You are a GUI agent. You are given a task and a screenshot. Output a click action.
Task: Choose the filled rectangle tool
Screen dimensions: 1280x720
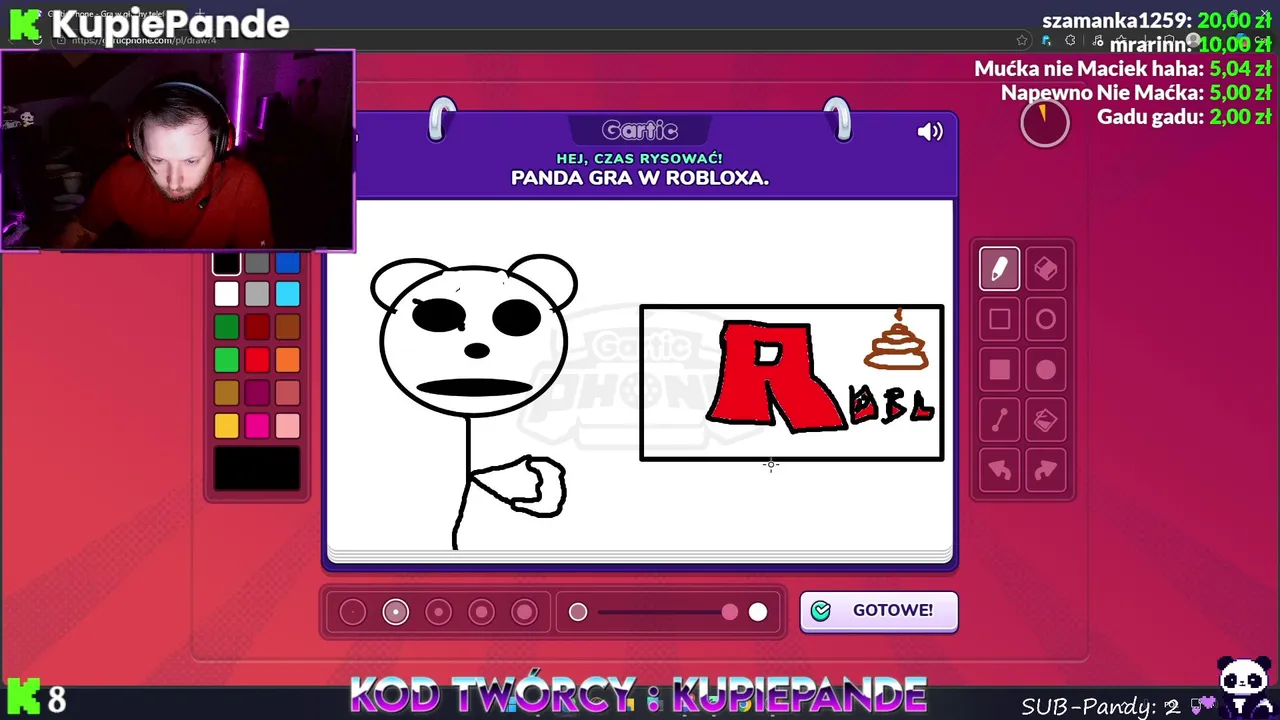pos(999,370)
